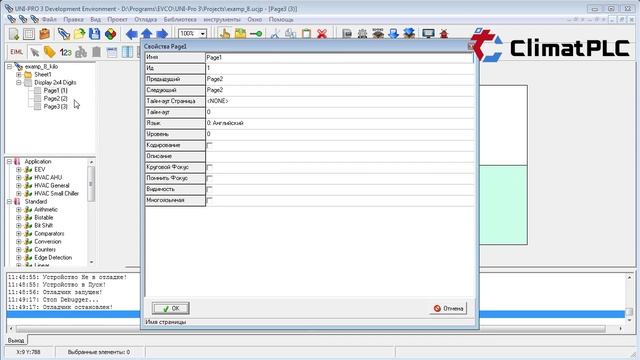Click the Отмена cancel button
This screenshot has width=640, height=360.
point(449,308)
